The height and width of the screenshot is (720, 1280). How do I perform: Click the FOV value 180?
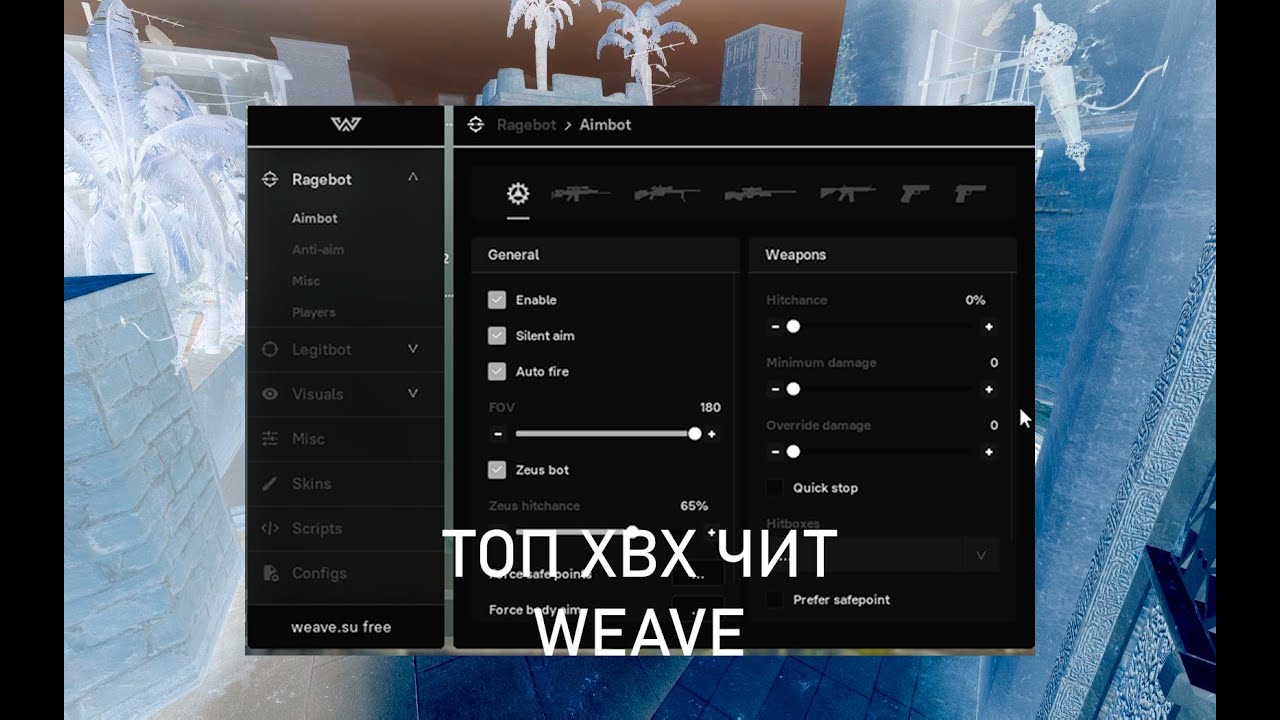point(710,407)
